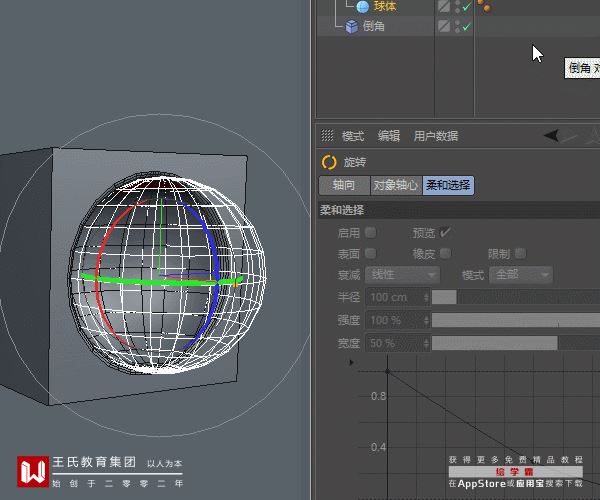Click the 旋转 rotate tool icon

click(329, 162)
